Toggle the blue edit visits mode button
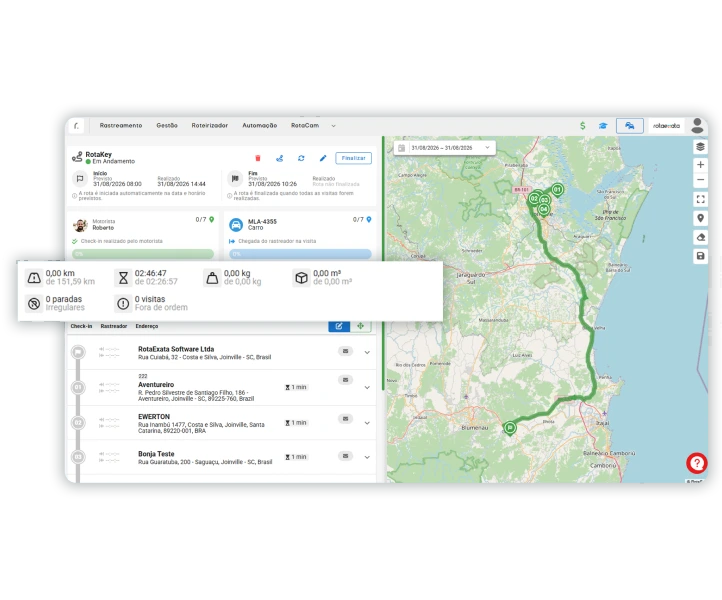The height and width of the screenshot is (600, 722). click(339, 326)
